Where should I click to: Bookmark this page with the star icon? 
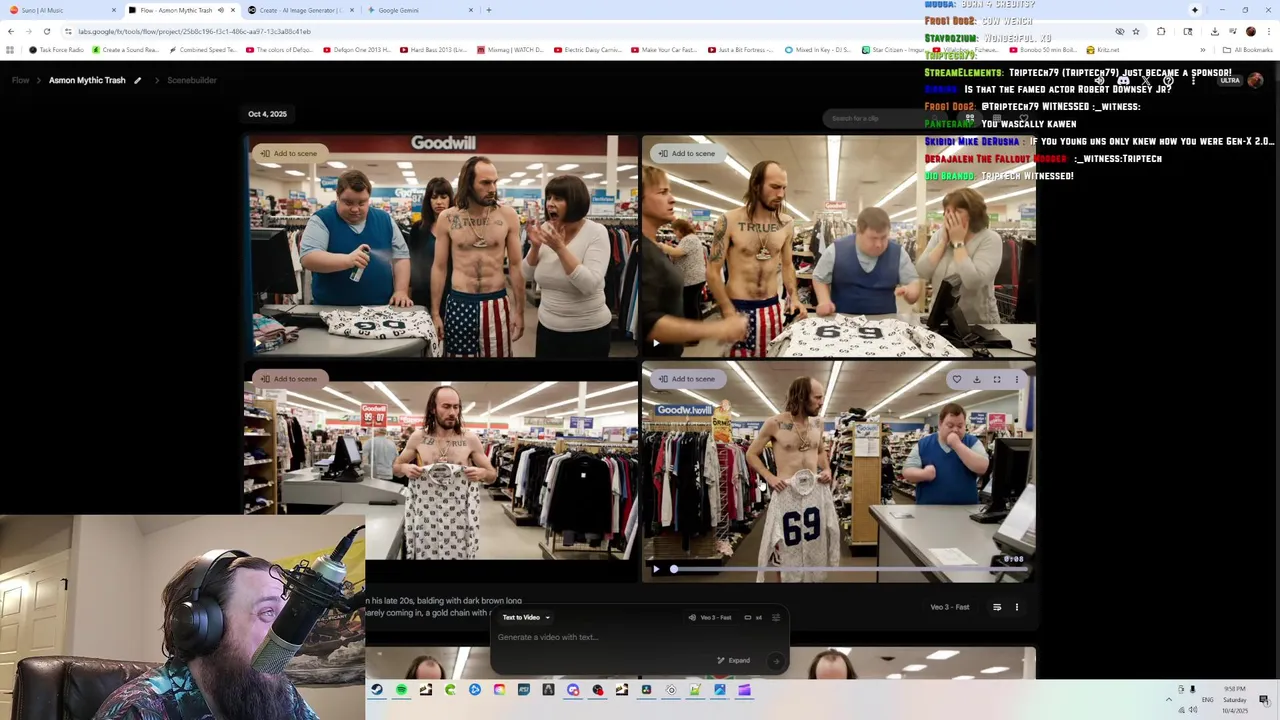tap(1136, 31)
